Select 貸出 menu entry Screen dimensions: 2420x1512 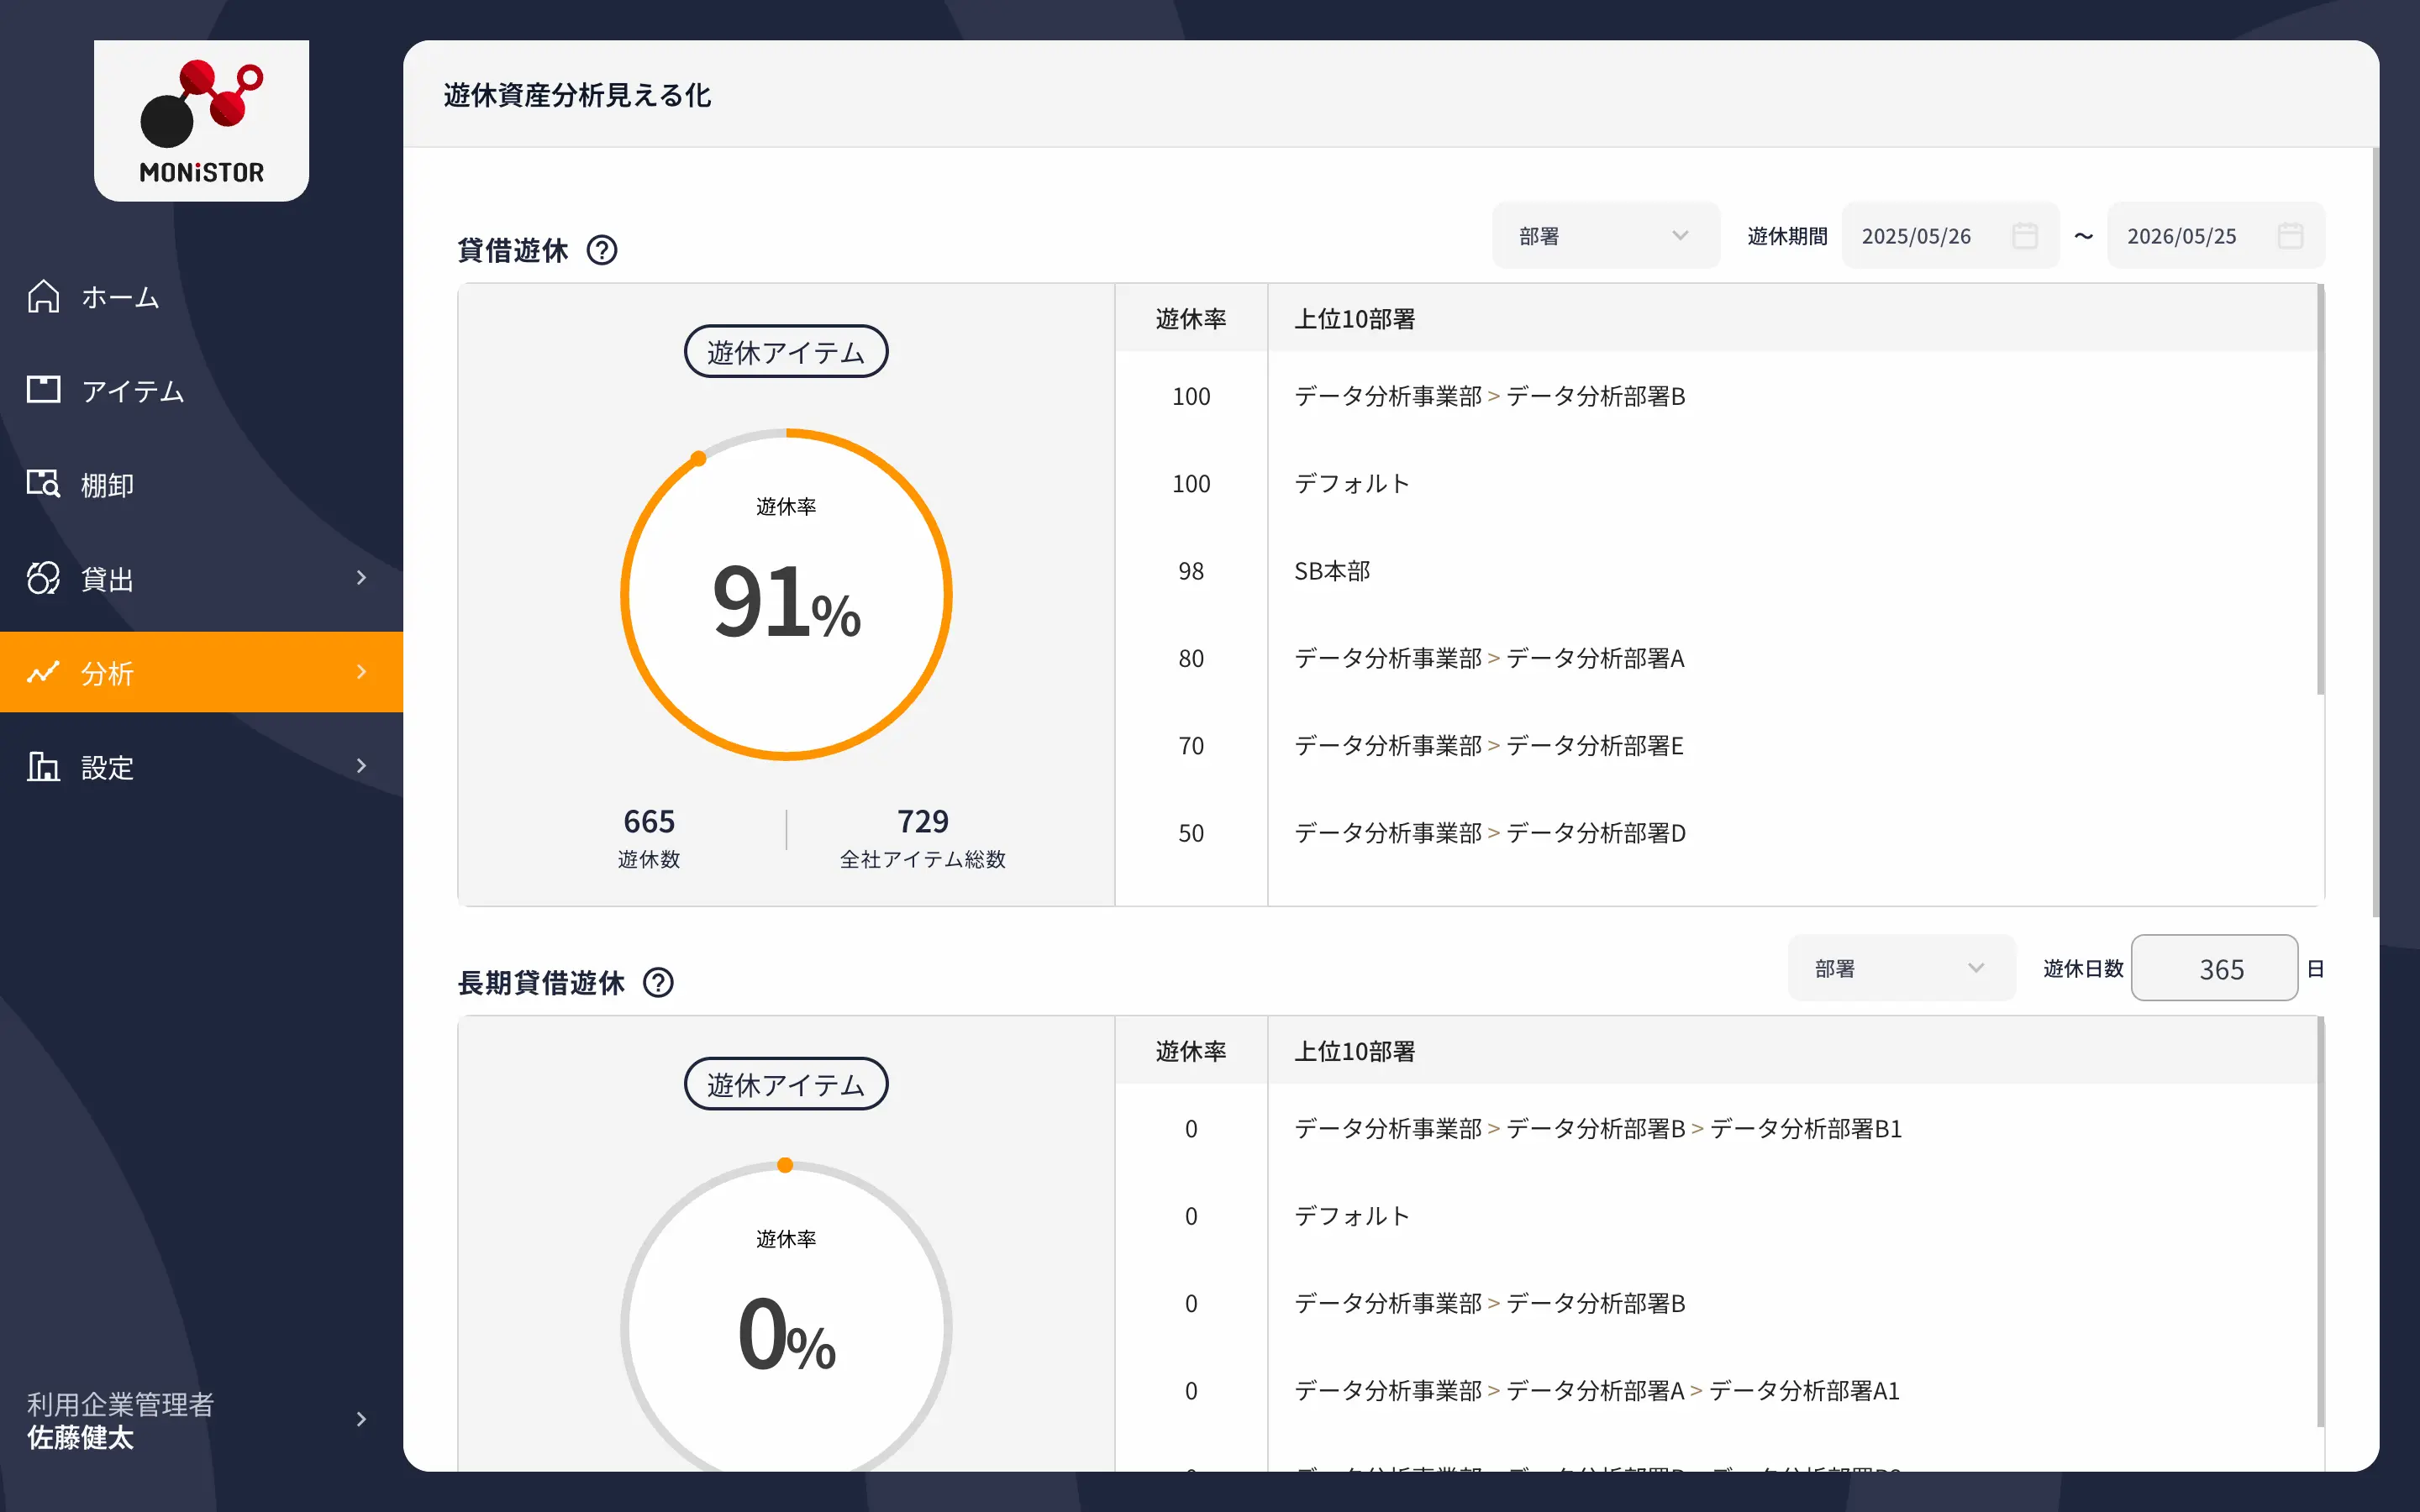point(201,578)
